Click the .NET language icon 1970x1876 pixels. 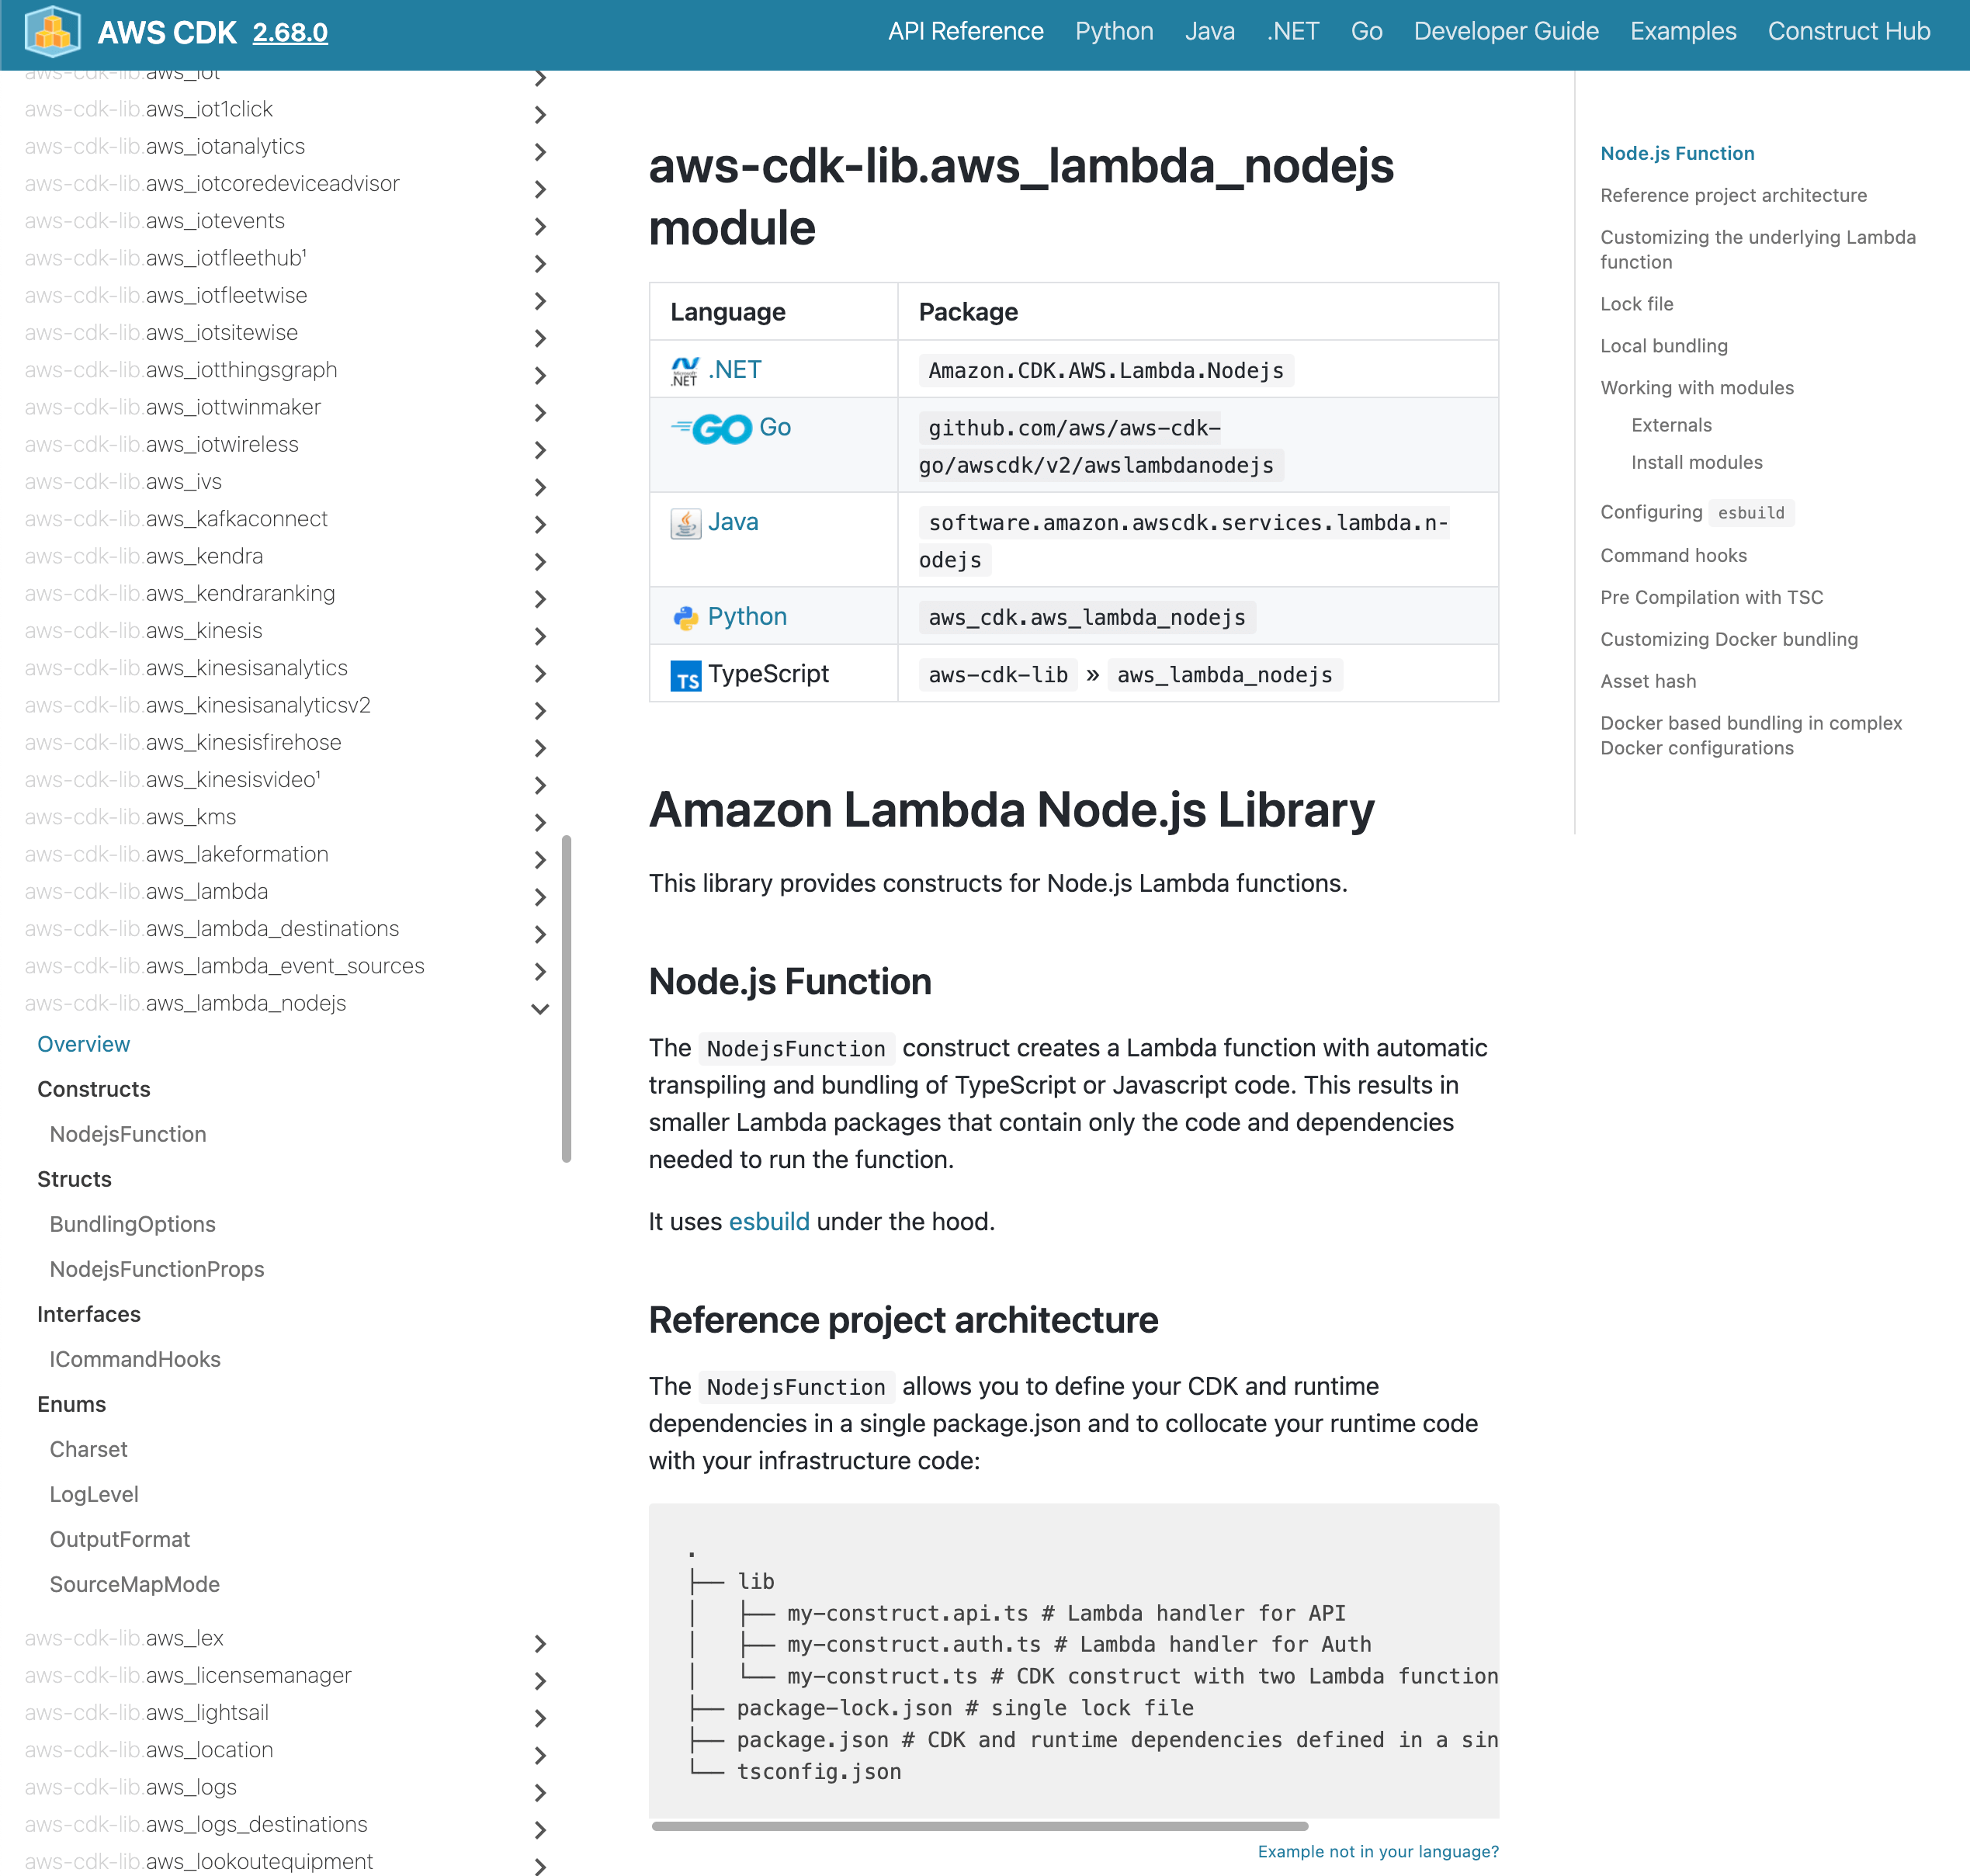685,371
